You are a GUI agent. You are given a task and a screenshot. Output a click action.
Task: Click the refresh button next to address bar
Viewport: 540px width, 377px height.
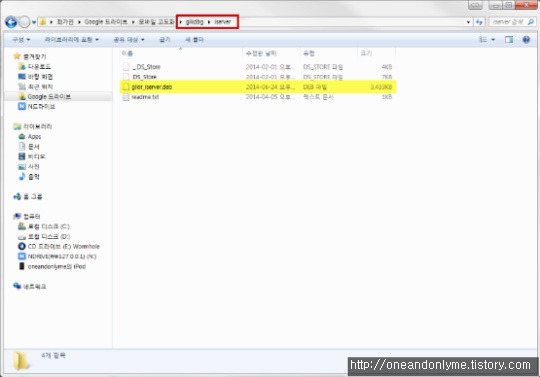(479, 22)
